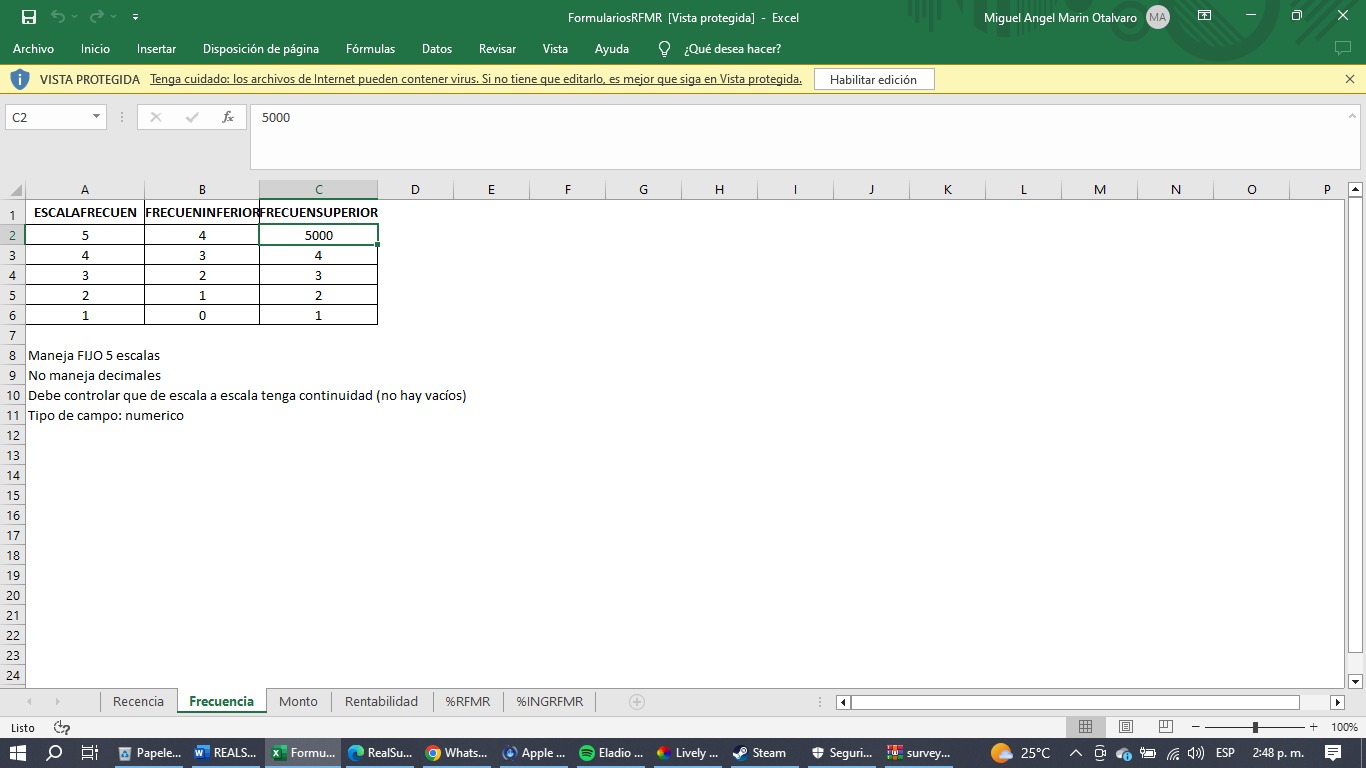Select Page Break Preview view icon
1366x768 pixels.
click(1165, 727)
